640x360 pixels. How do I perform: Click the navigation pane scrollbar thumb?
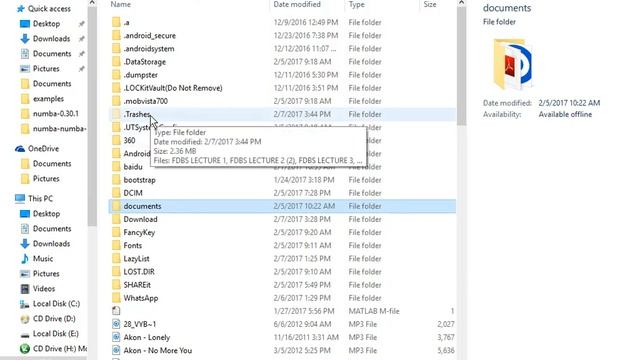pos(92,116)
